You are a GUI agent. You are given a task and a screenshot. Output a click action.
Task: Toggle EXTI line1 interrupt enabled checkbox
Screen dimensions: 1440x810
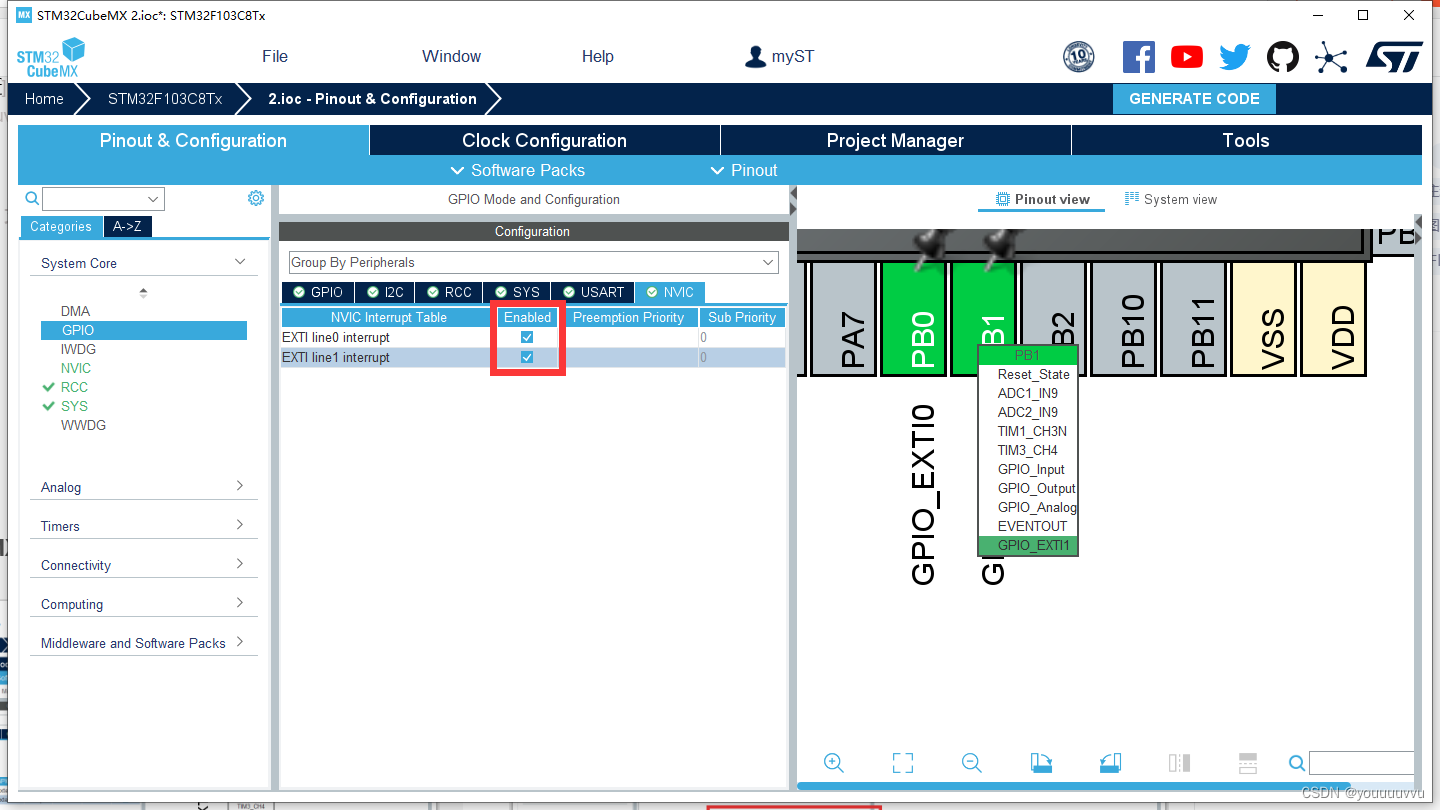coord(527,357)
